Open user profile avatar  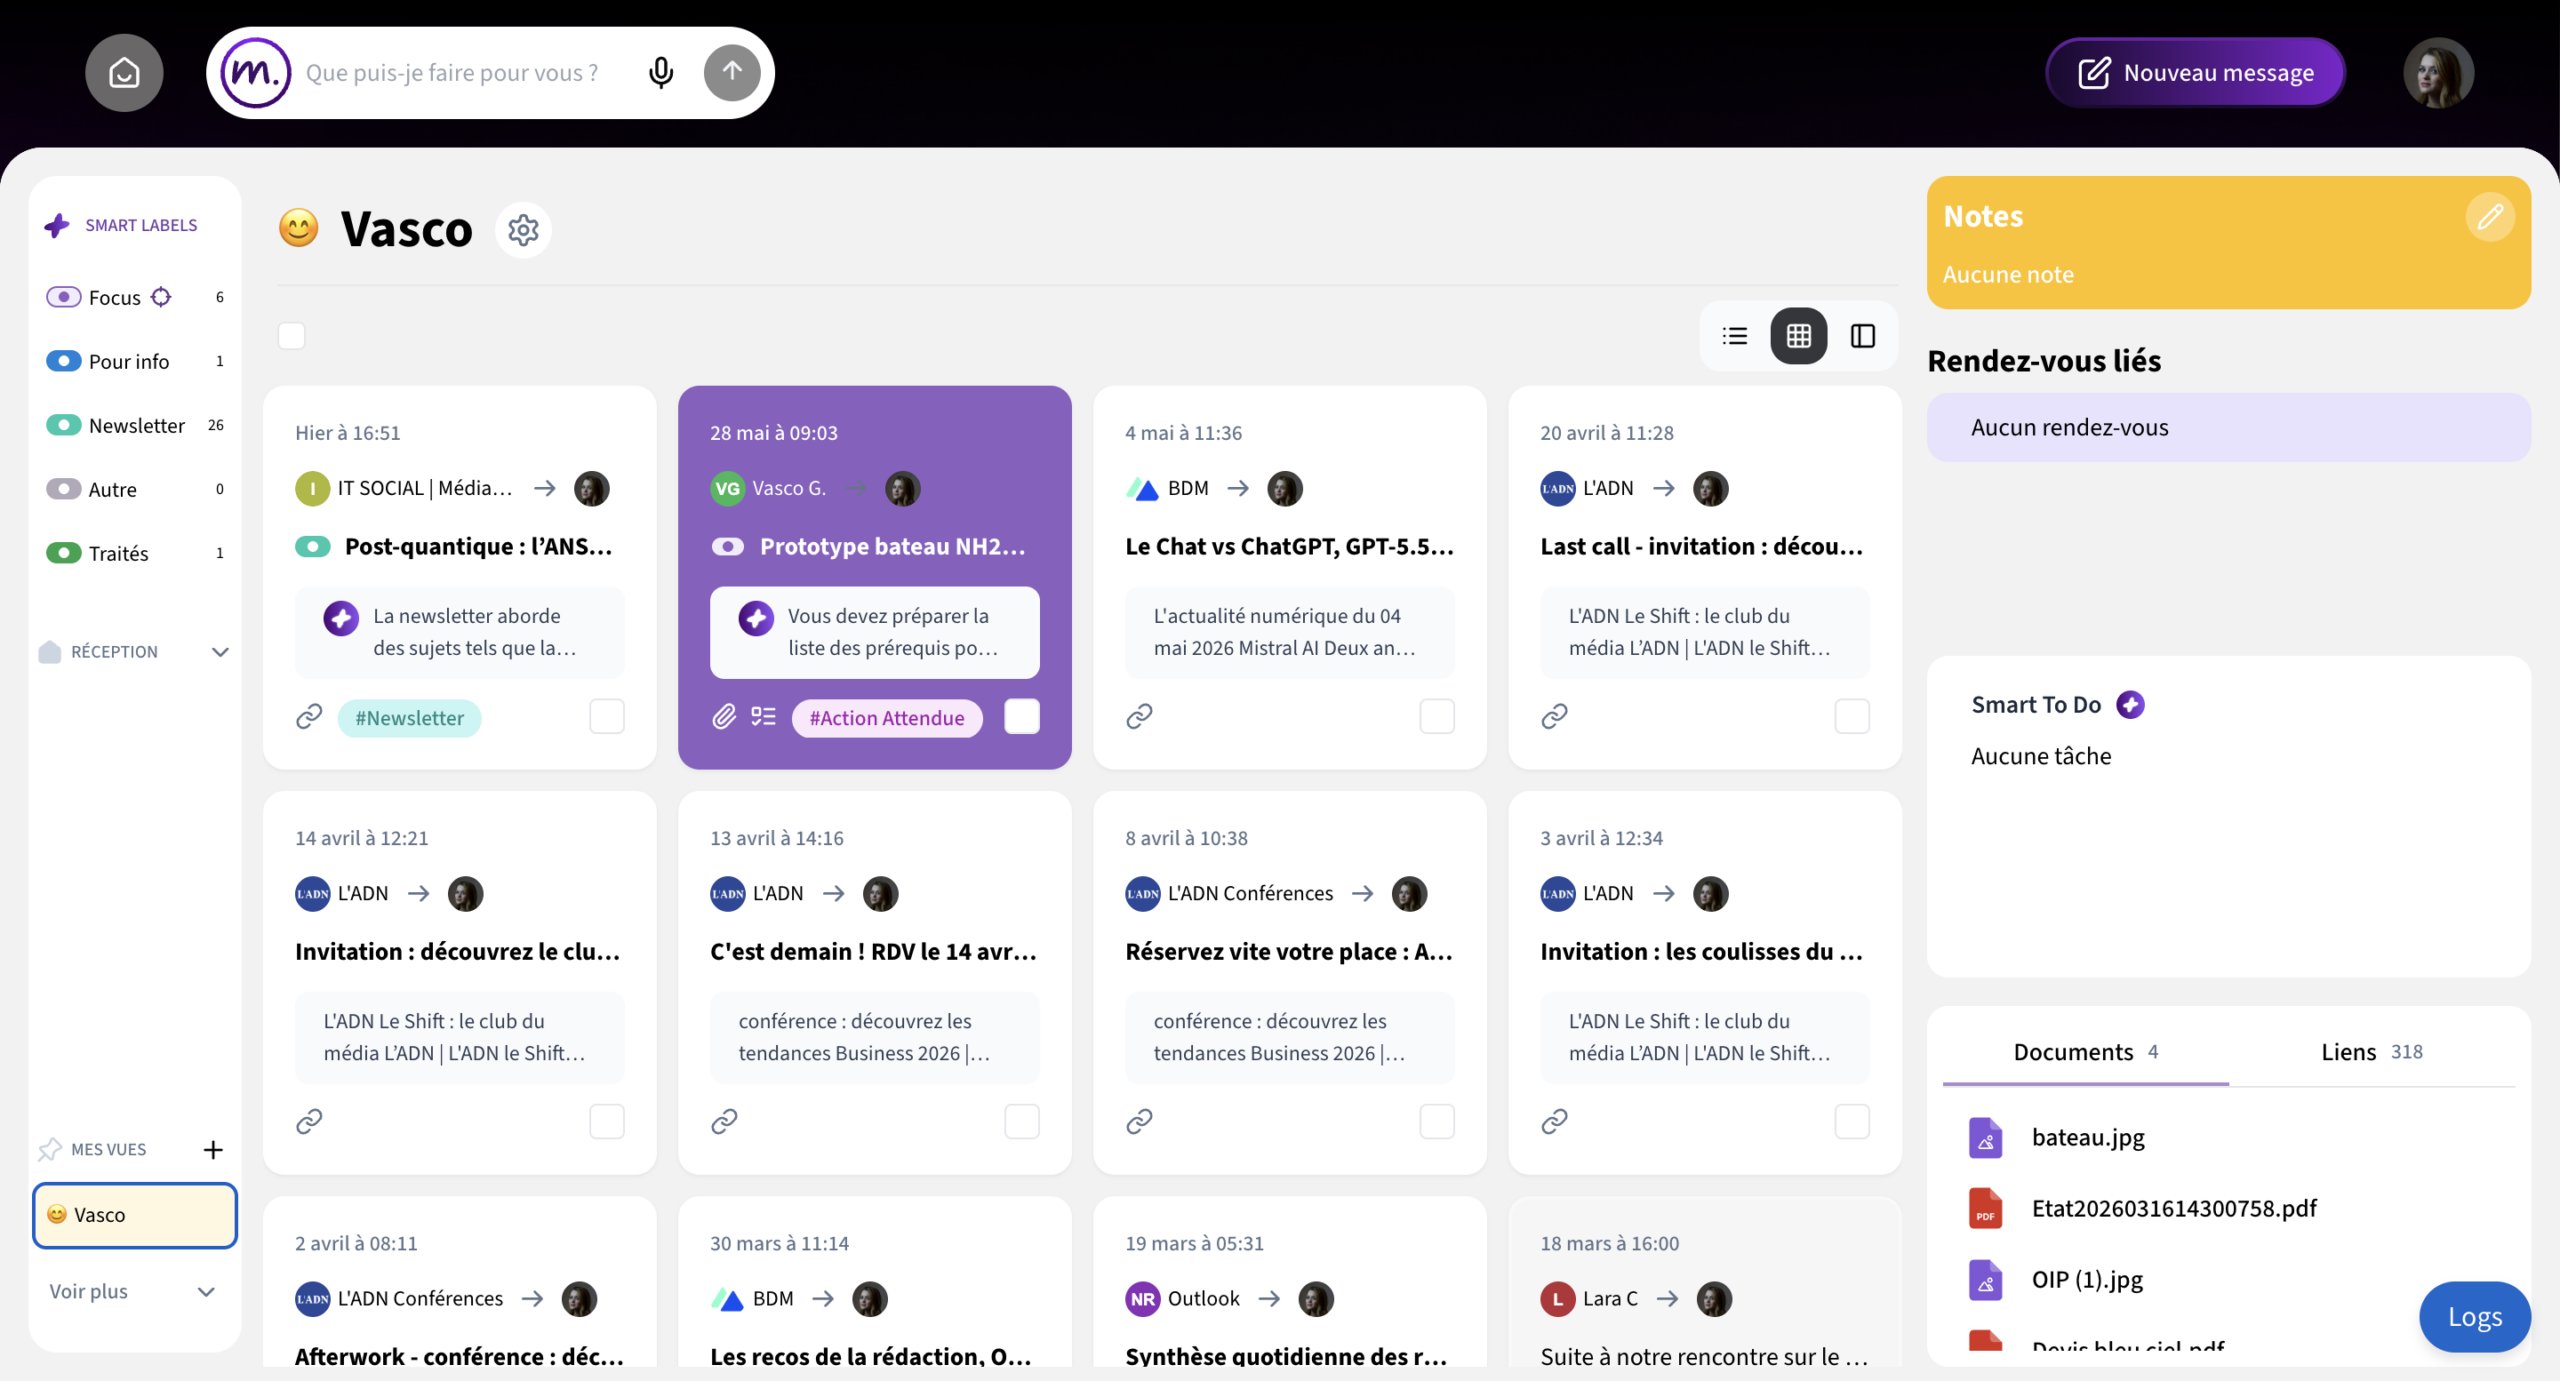(2439, 72)
